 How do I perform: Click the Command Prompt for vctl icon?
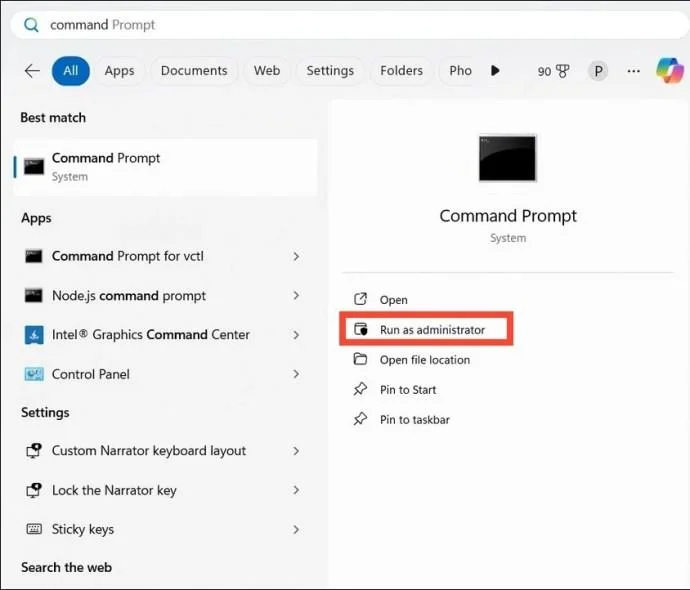point(34,256)
